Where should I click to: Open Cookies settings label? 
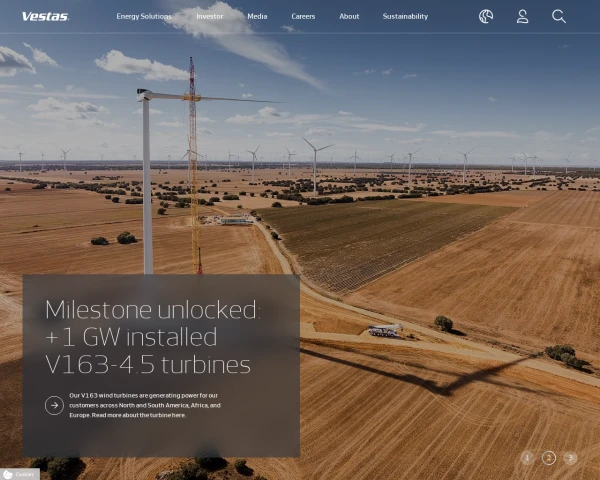tap(25, 474)
